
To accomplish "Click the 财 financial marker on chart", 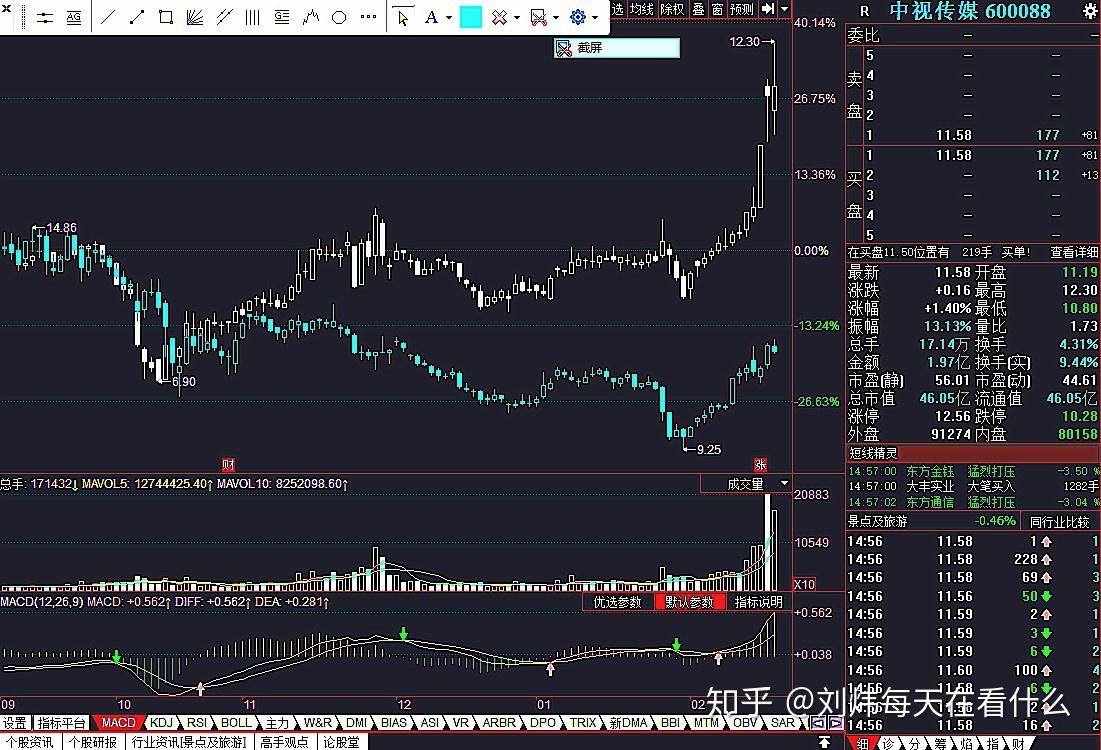I will tap(228, 464).
